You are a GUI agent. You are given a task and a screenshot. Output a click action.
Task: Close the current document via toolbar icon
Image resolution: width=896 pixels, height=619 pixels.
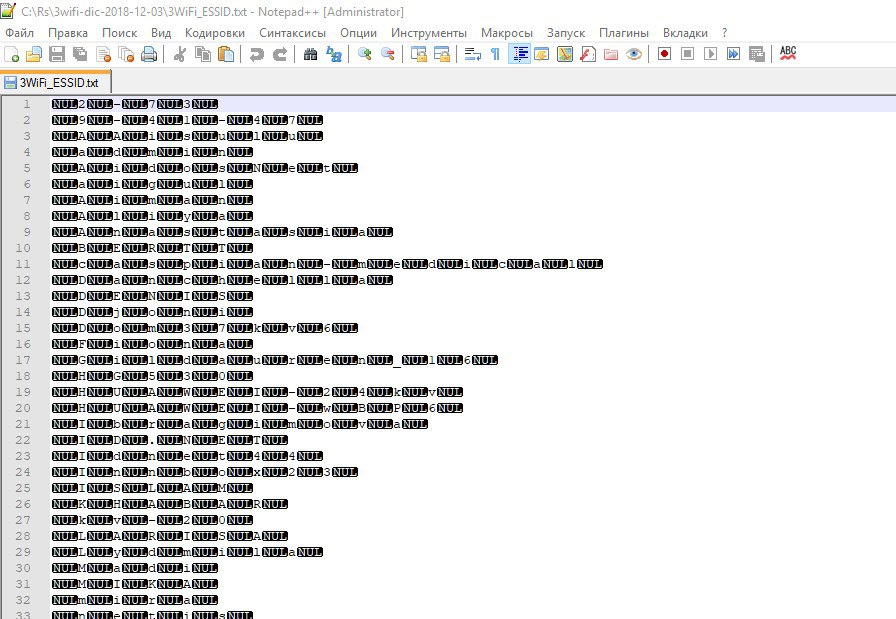click(x=103, y=54)
